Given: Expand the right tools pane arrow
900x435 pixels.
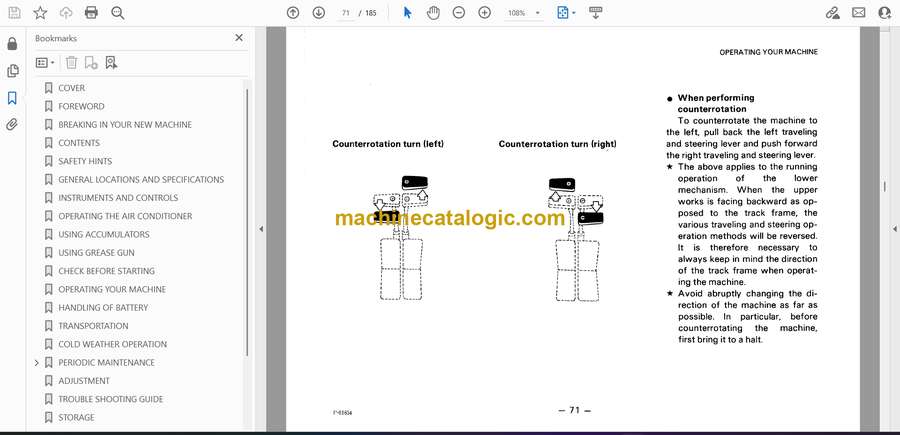Looking at the screenshot, I should 894,229.
